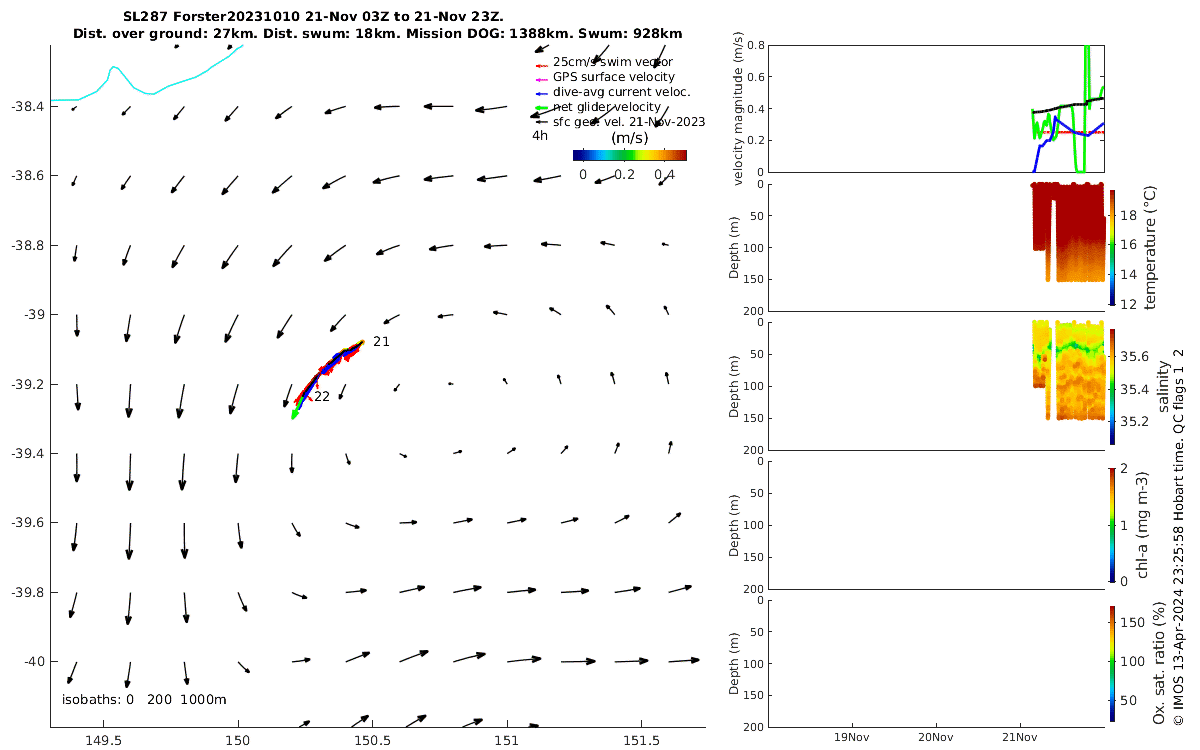Click the '25cm/s swim vector' legend entry
Viewport: 1200px width, 750px height.
point(612,62)
